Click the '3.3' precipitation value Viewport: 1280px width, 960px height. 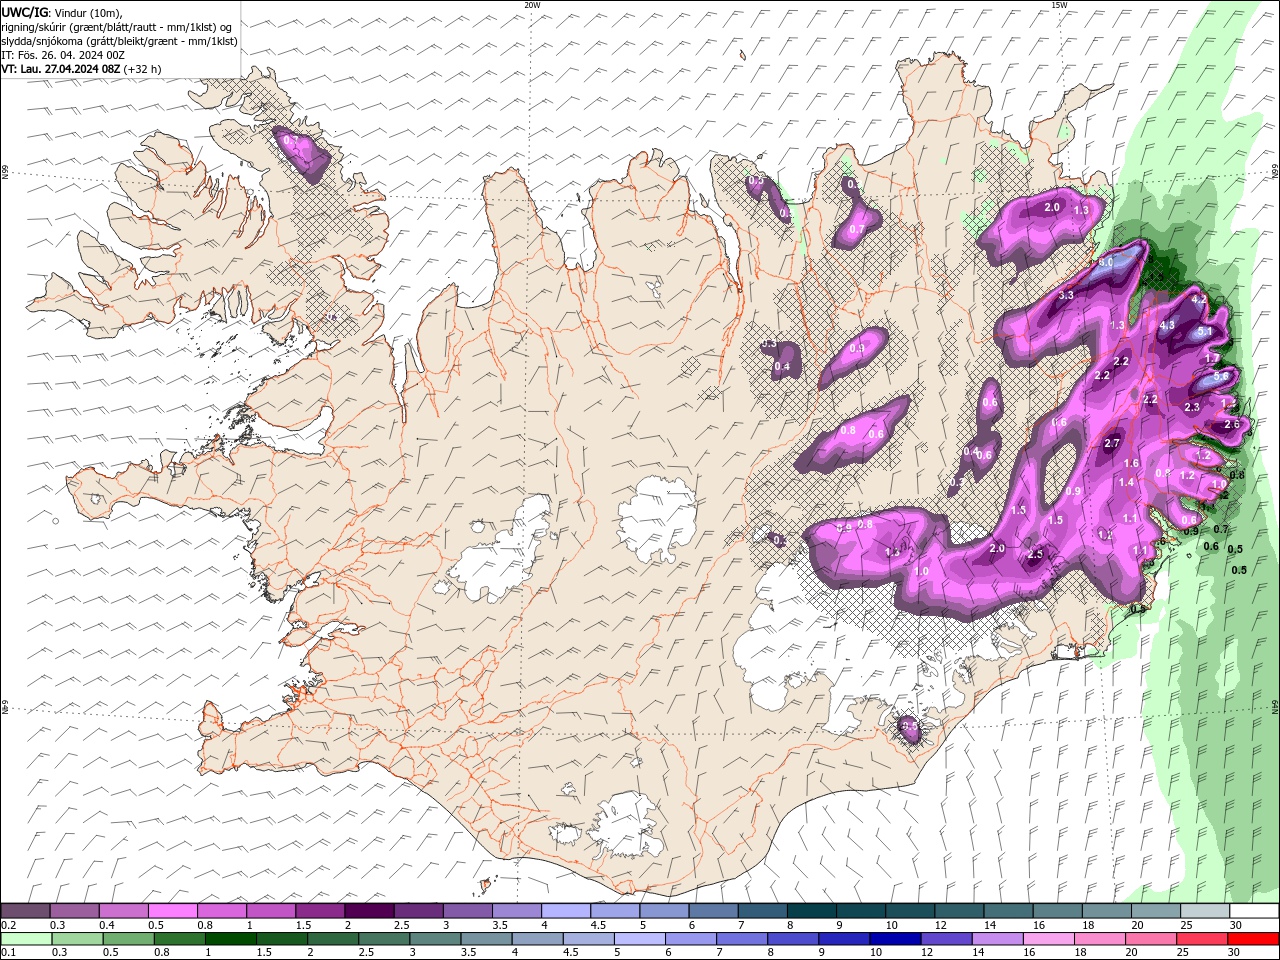1066,295
